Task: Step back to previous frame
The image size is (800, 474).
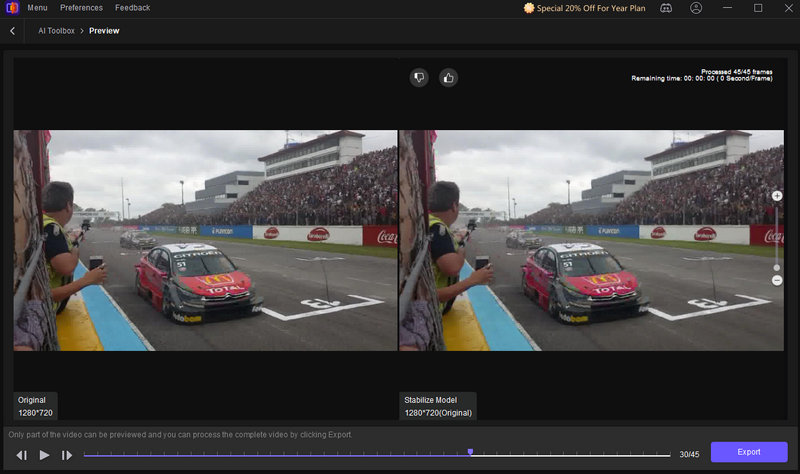Action: 21,455
